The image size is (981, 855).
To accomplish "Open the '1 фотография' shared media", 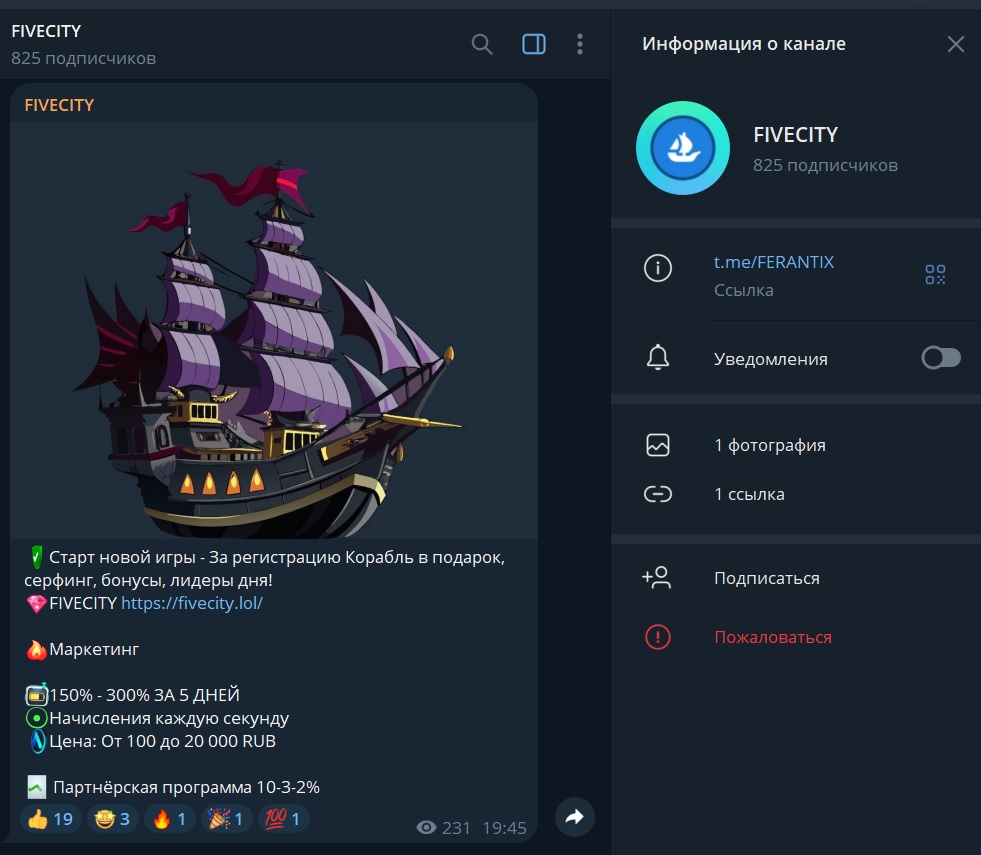I will 770,445.
